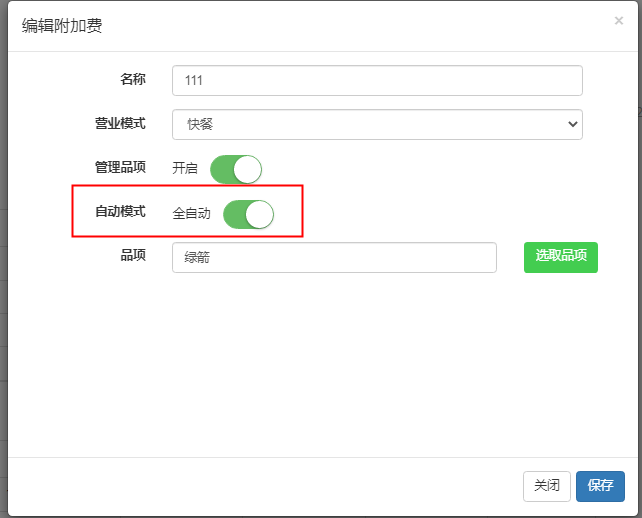The image size is (642, 518).
Task: Click the chevron arrow of the 快餐 select
Action: (572, 124)
